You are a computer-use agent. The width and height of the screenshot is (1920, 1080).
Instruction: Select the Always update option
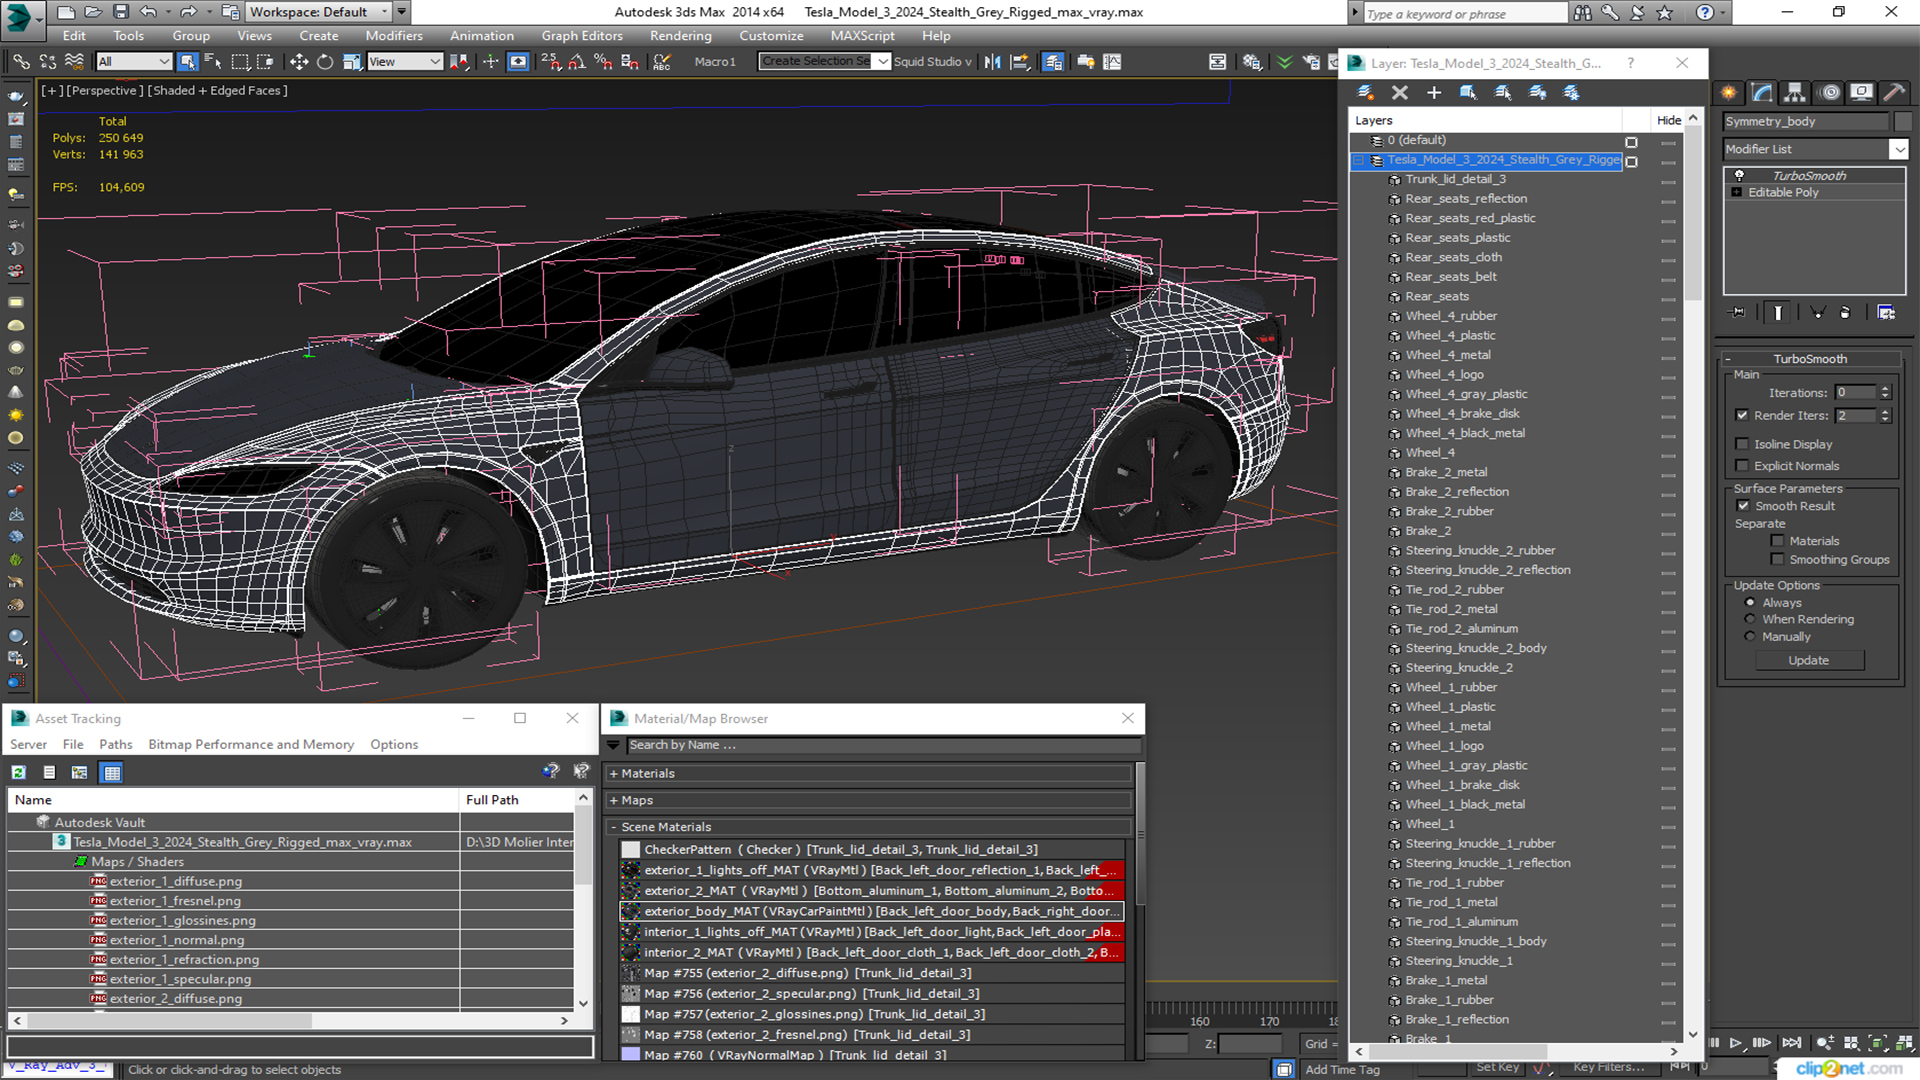click(1750, 603)
